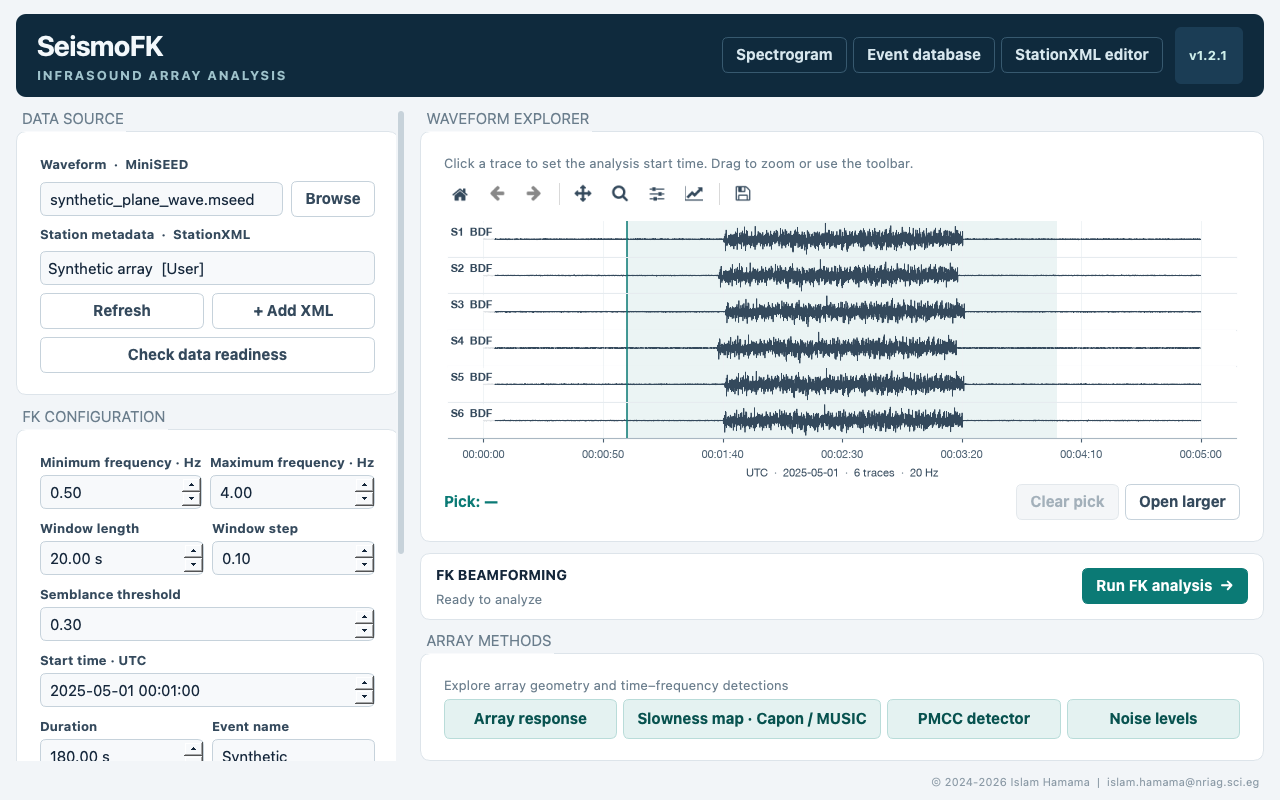1280x800 pixels.
Task: Click the left panel vertical scrollbar
Action: coord(401,332)
